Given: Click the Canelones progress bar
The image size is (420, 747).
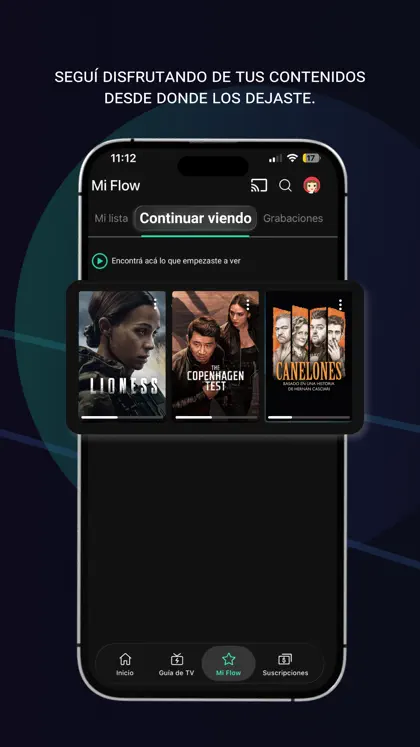Looking at the screenshot, I should pyautogui.click(x=309, y=417).
